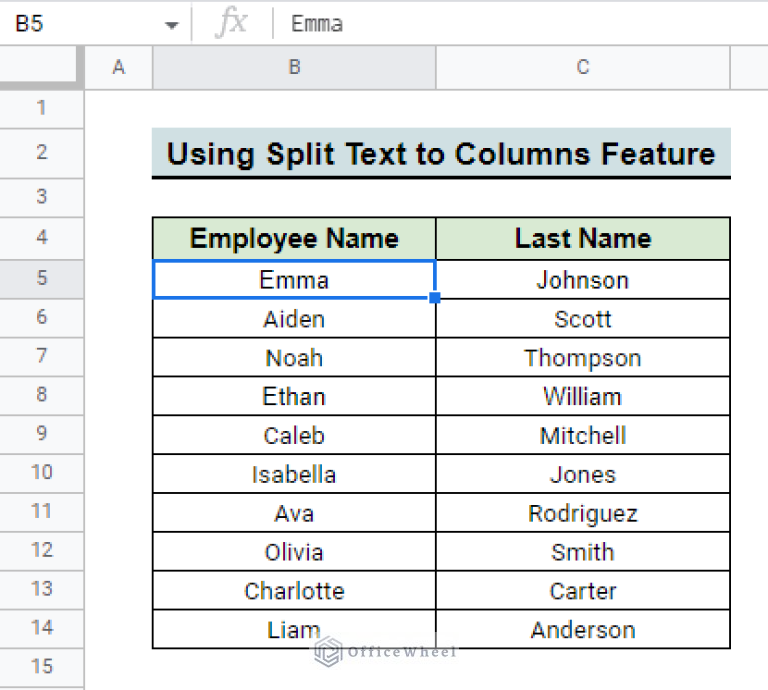The image size is (768, 690).
Task: Open the Name box dropdown arrow
Action: click(171, 25)
